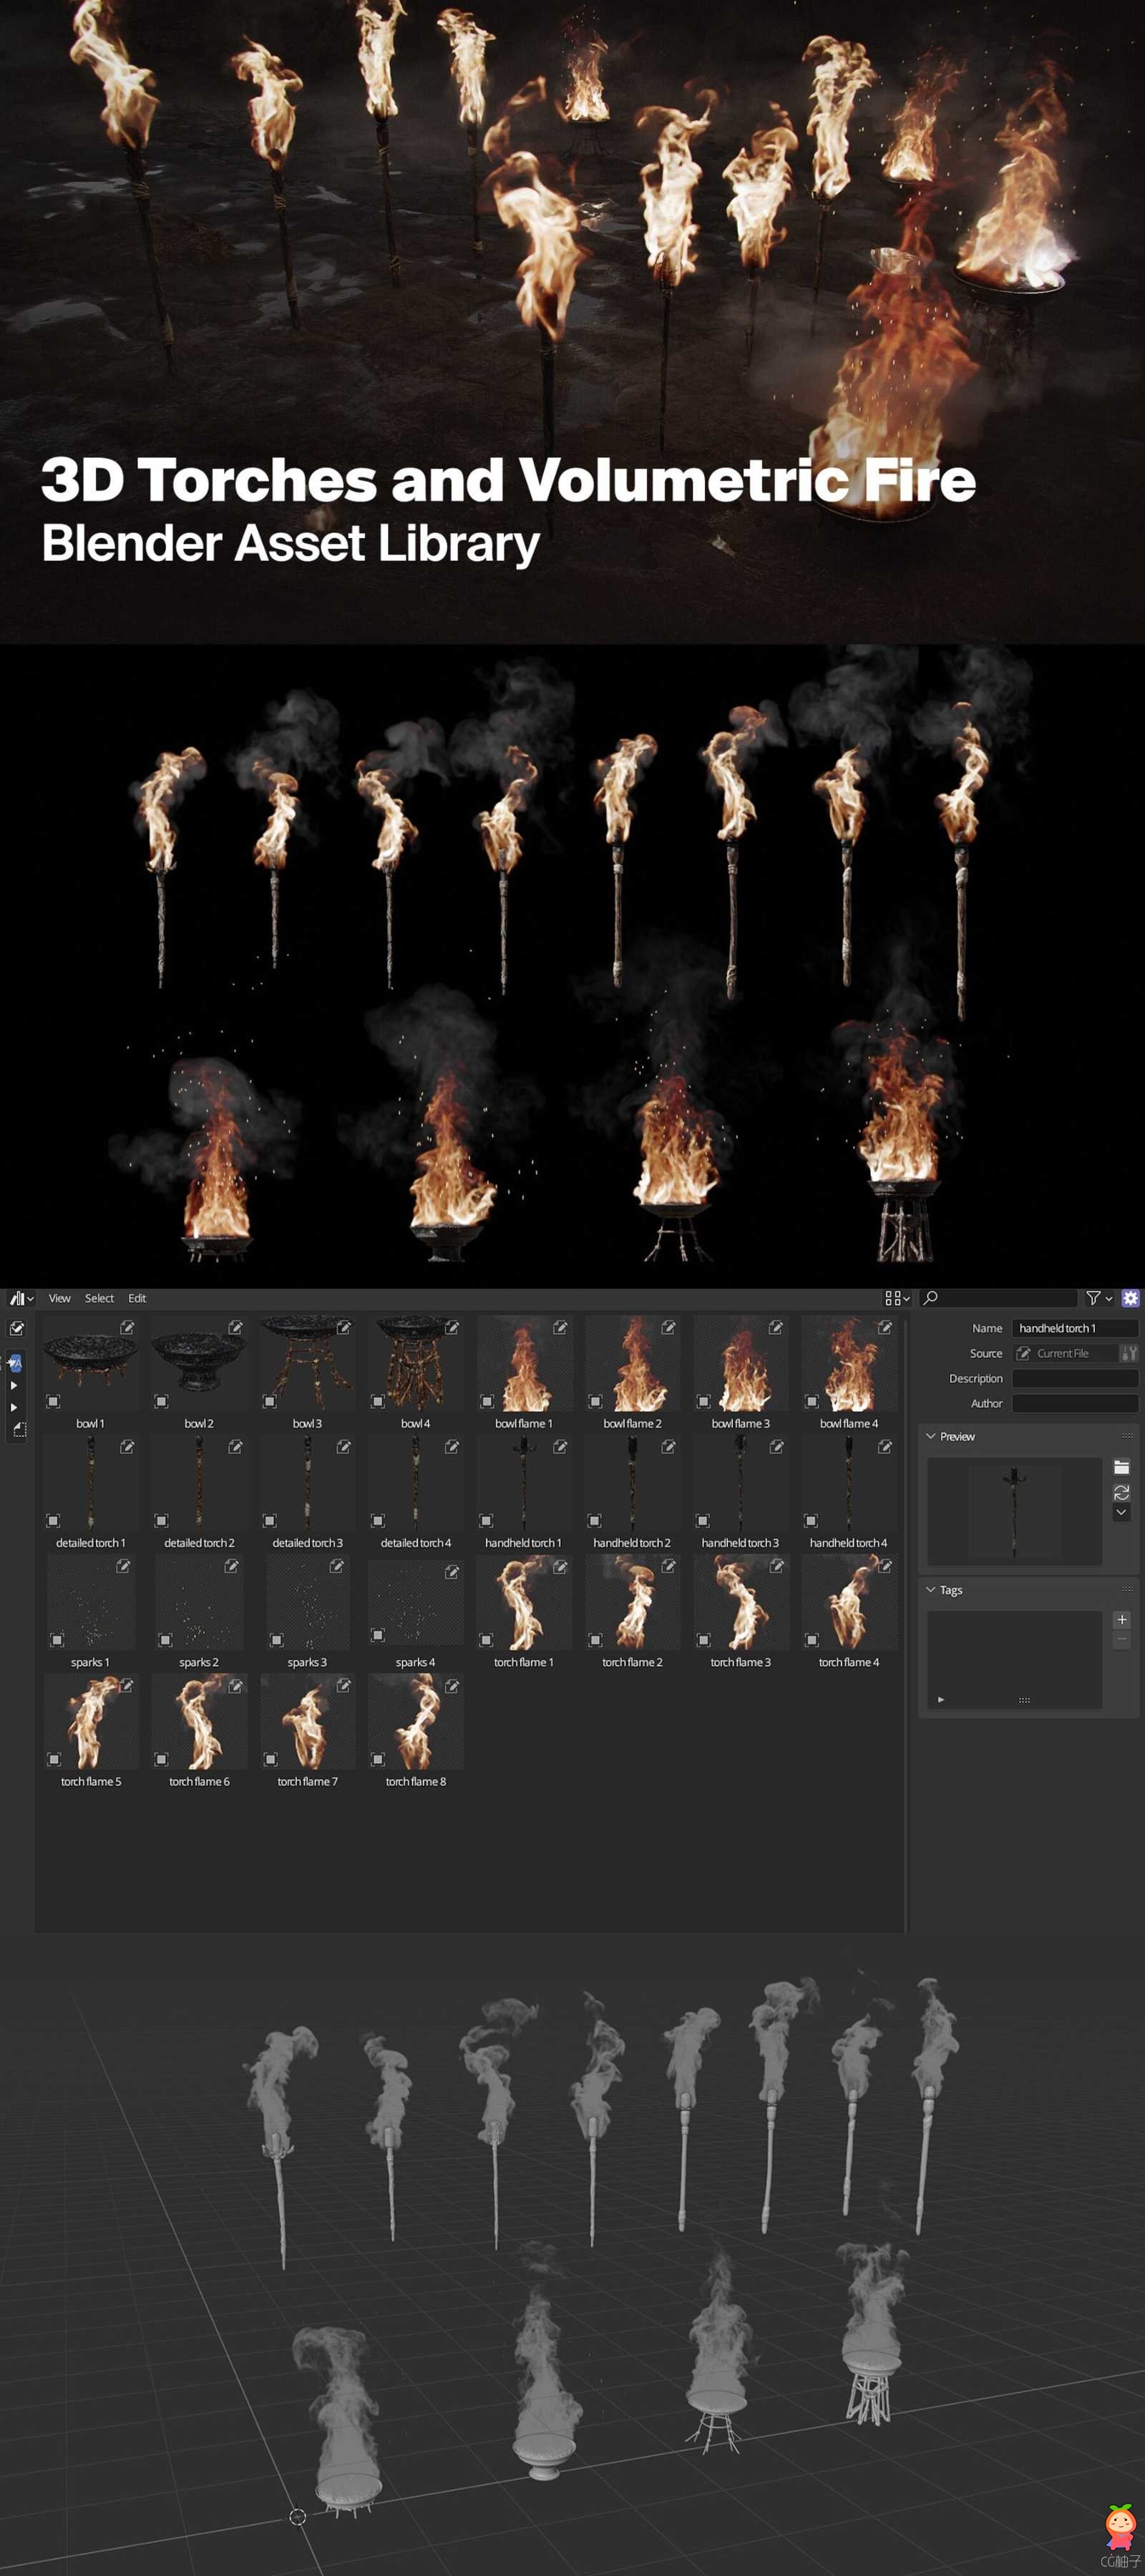
Task: Select the handheld torch 3 asset thumbnail
Action: click(x=740, y=1483)
